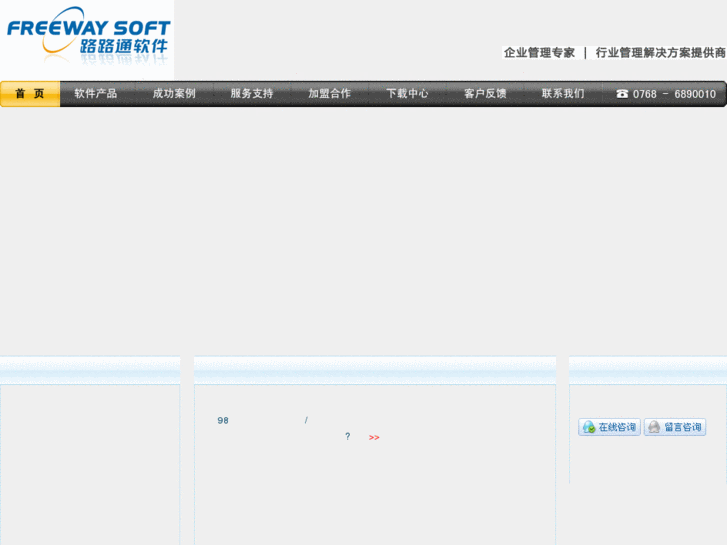727x545 pixels.
Task: Navigate to 联系我们 page
Action: [563, 94]
